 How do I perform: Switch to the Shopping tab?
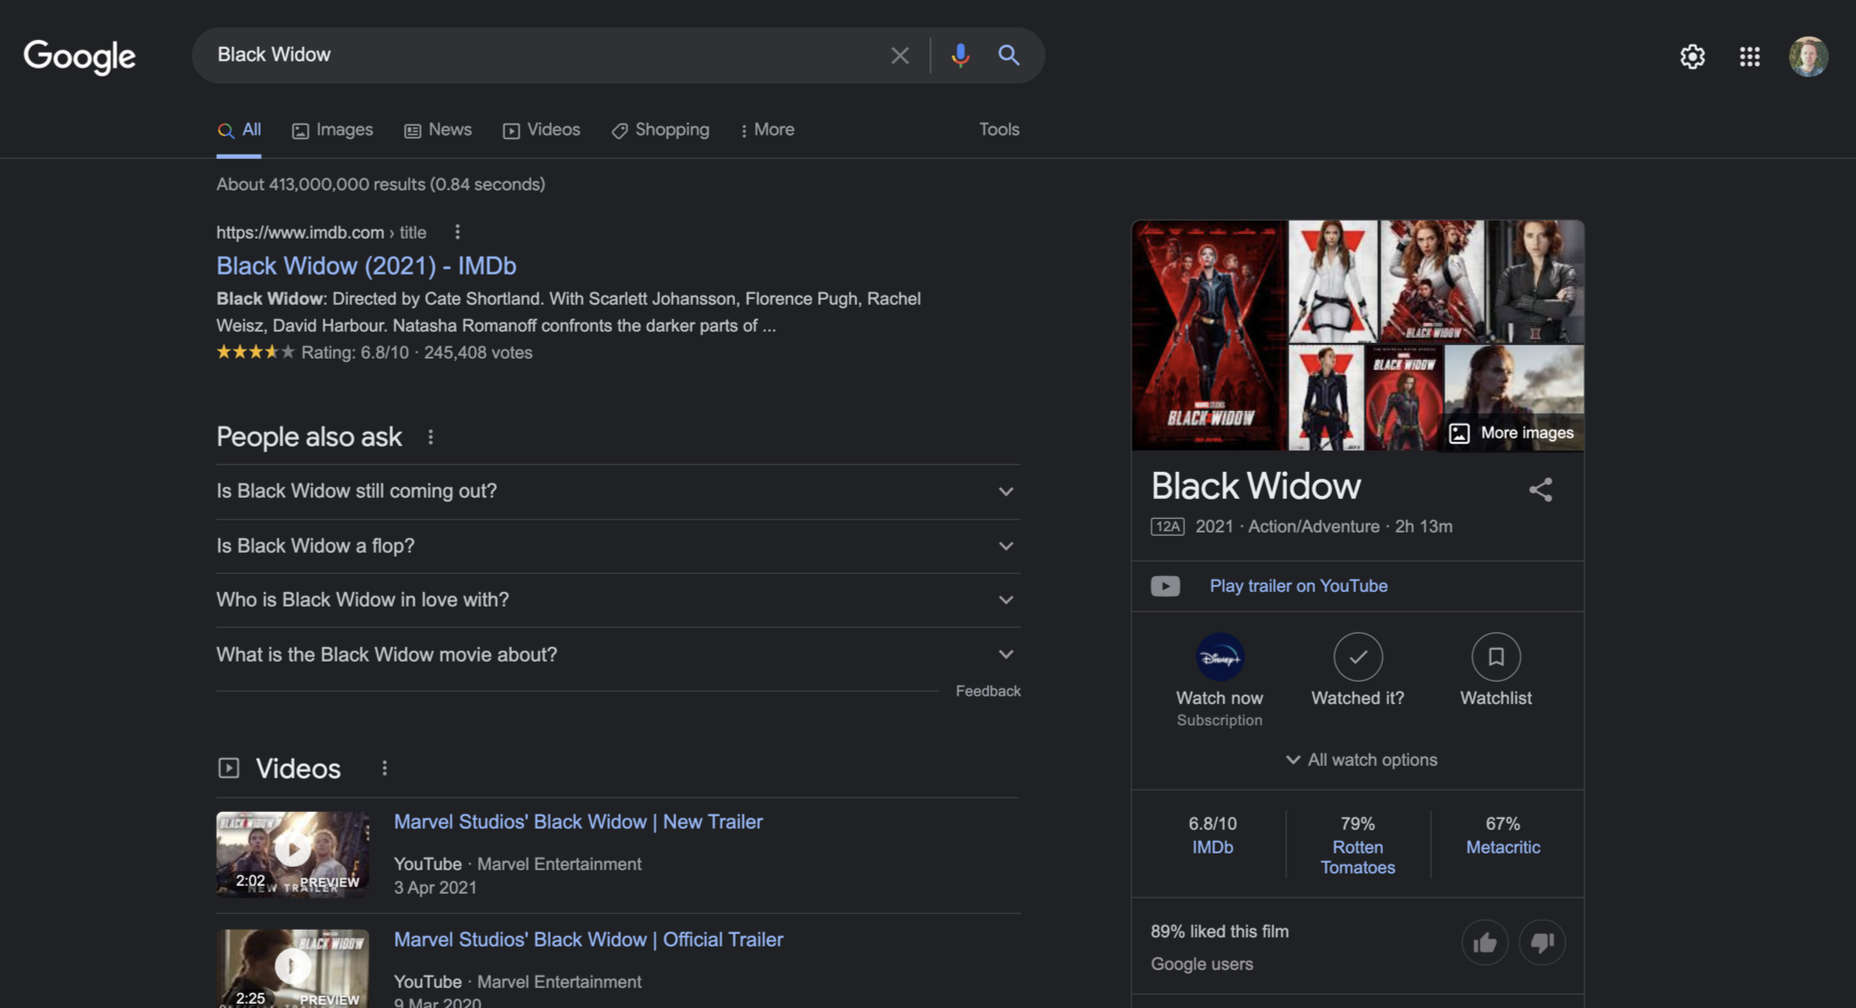click(660, 130)
